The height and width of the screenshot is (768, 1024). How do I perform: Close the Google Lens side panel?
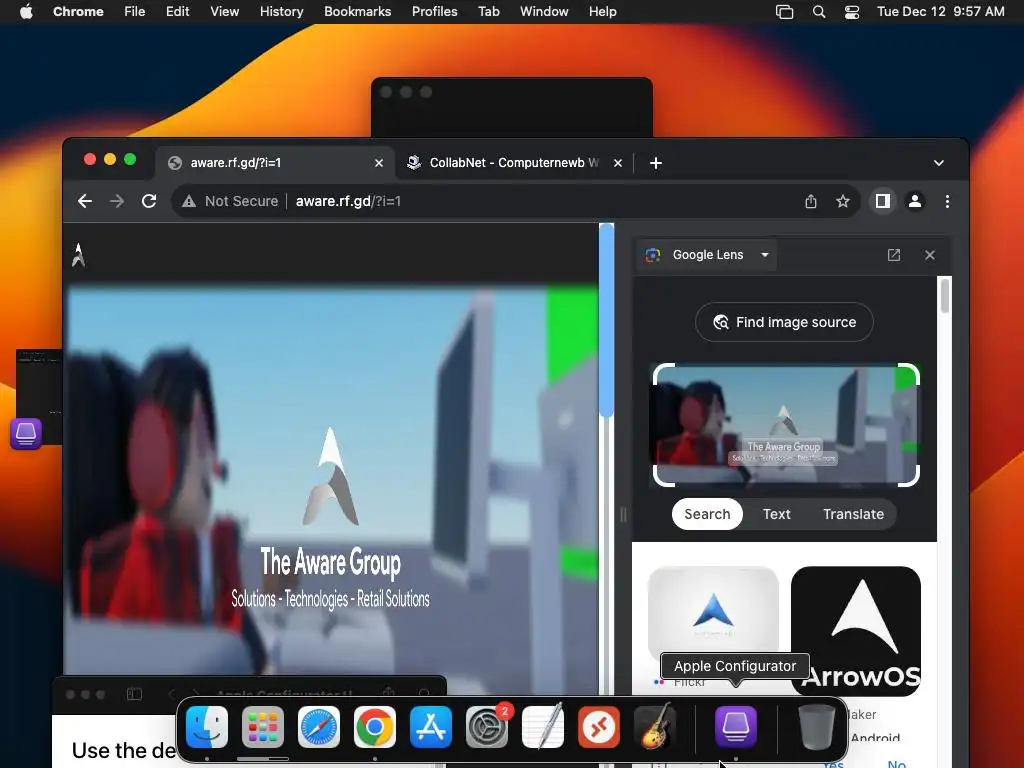[930, 255]
